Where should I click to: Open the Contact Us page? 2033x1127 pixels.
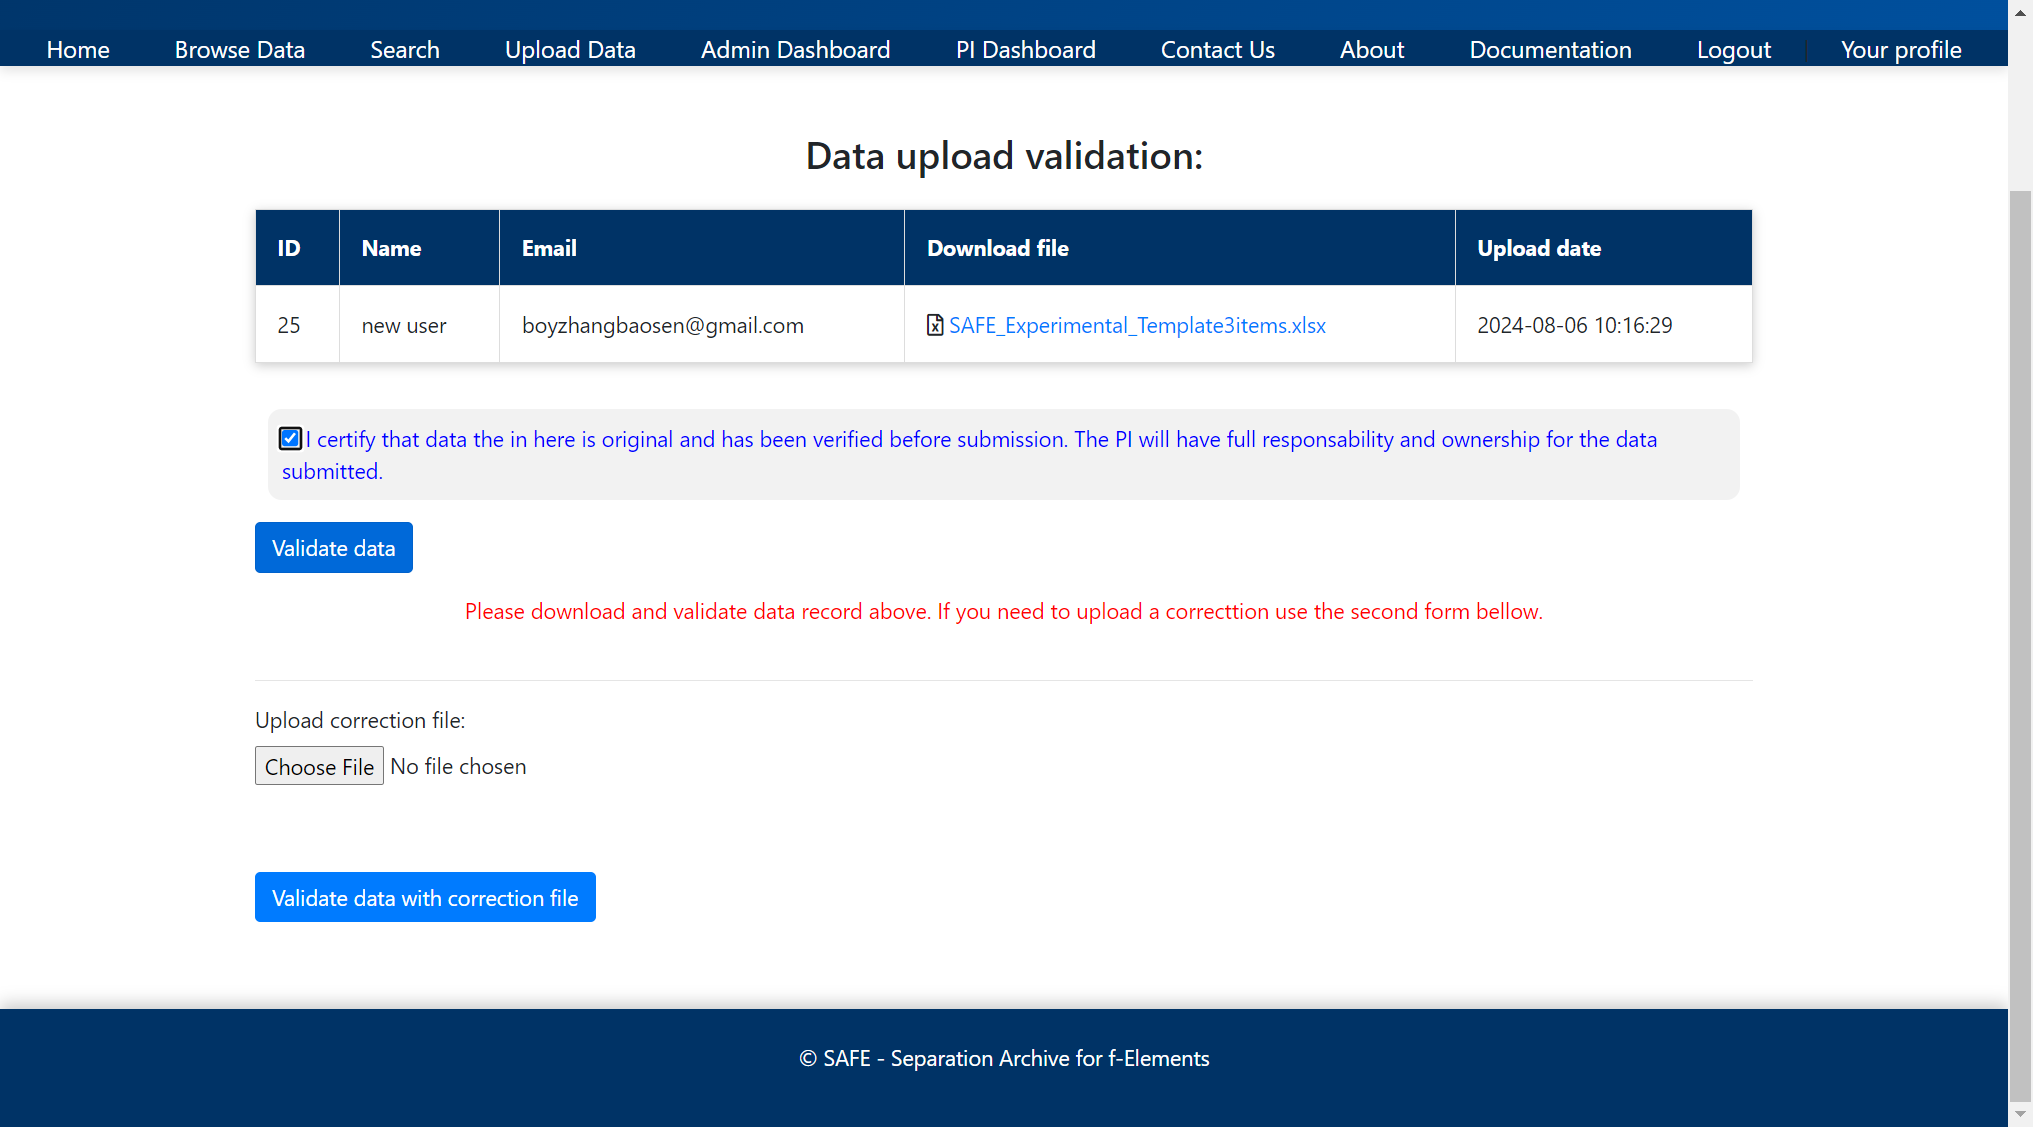click(x=1218, y=50)
